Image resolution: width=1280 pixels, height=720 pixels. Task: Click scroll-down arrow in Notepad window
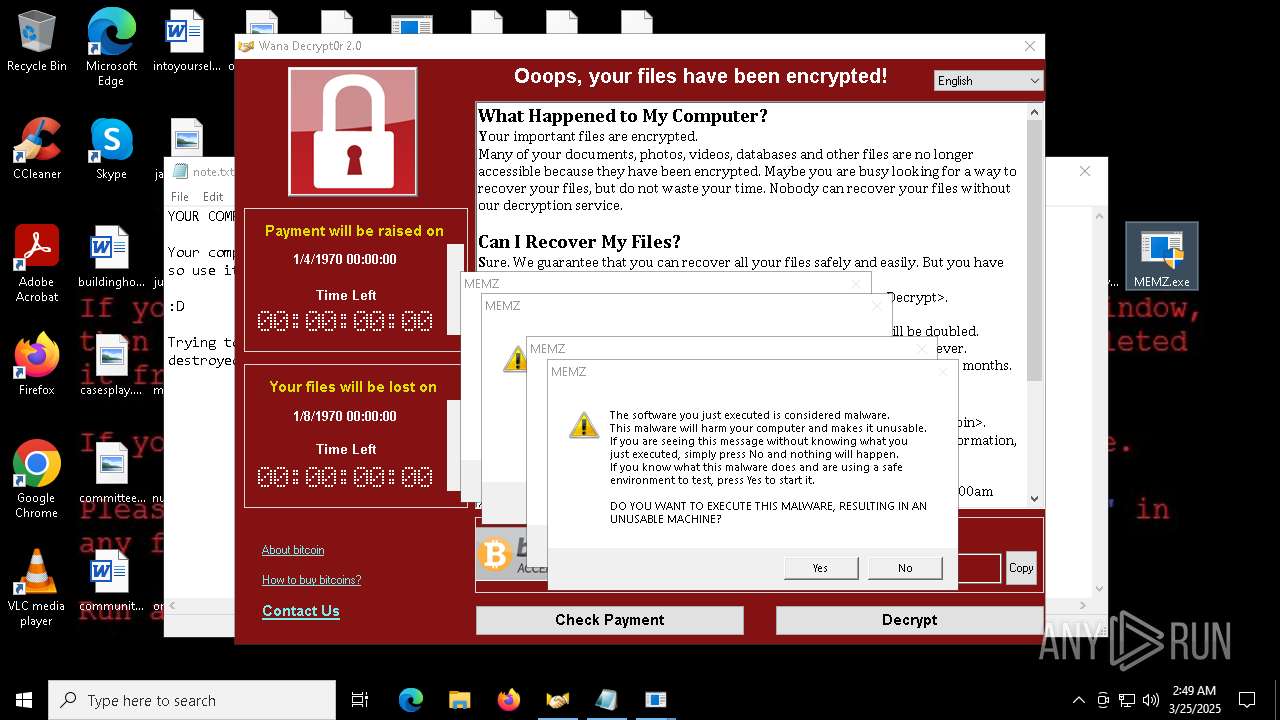coord(1099,589)
